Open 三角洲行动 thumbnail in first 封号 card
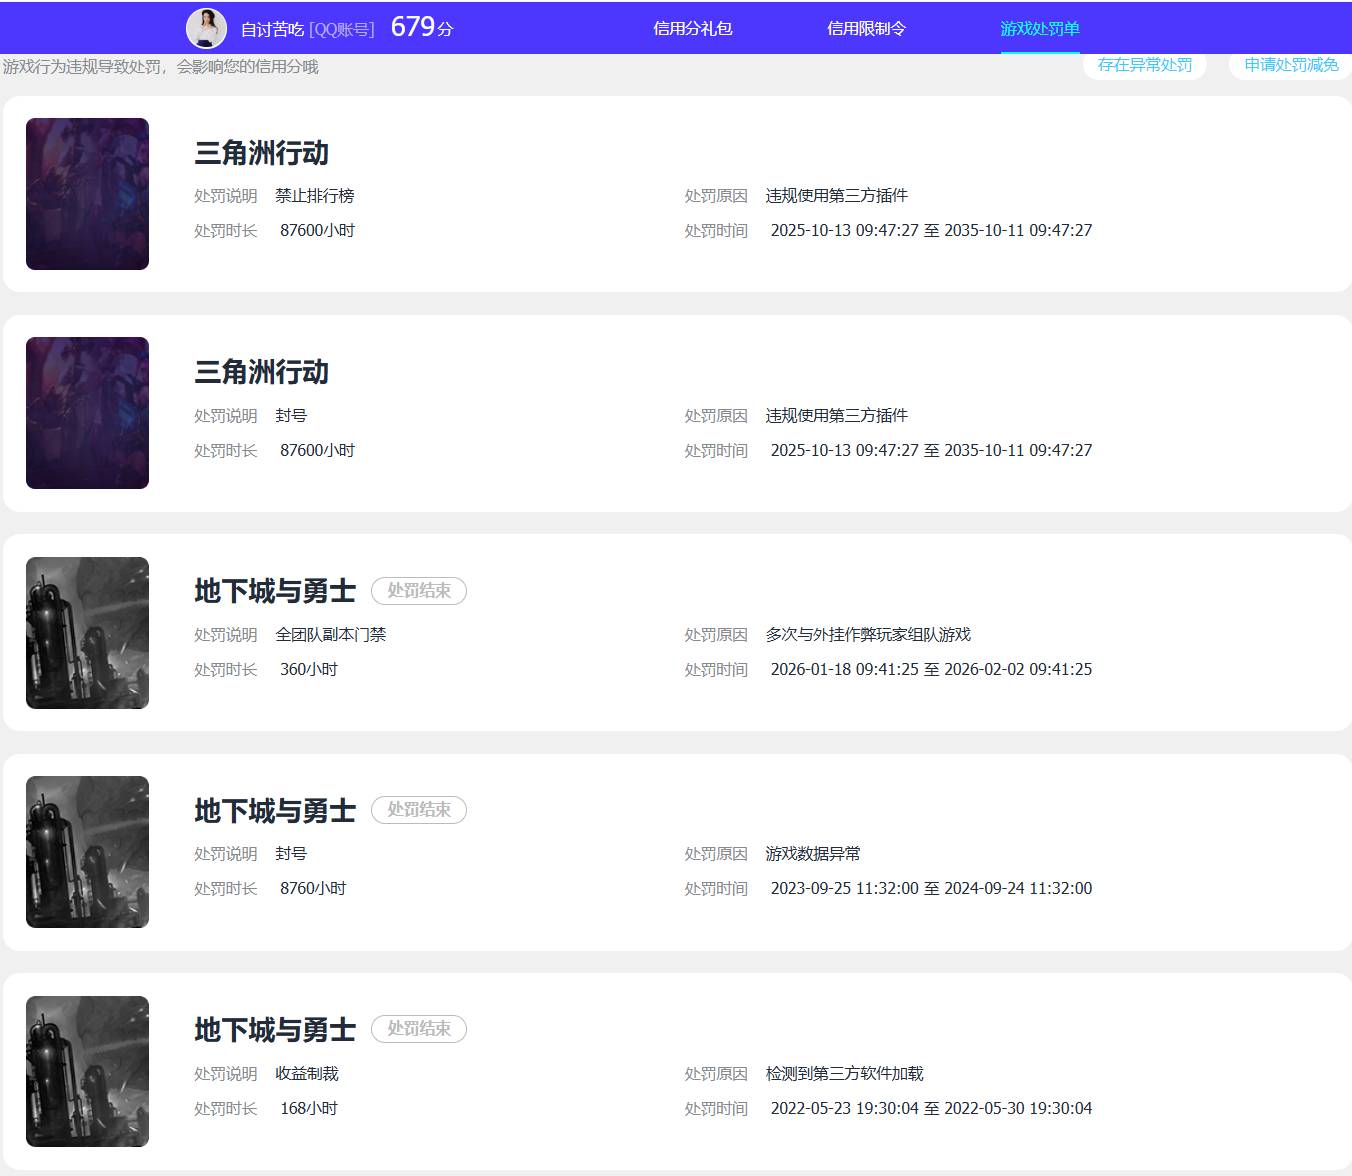The height and width of the screenshot is (1176, 1352). point(87,413)
